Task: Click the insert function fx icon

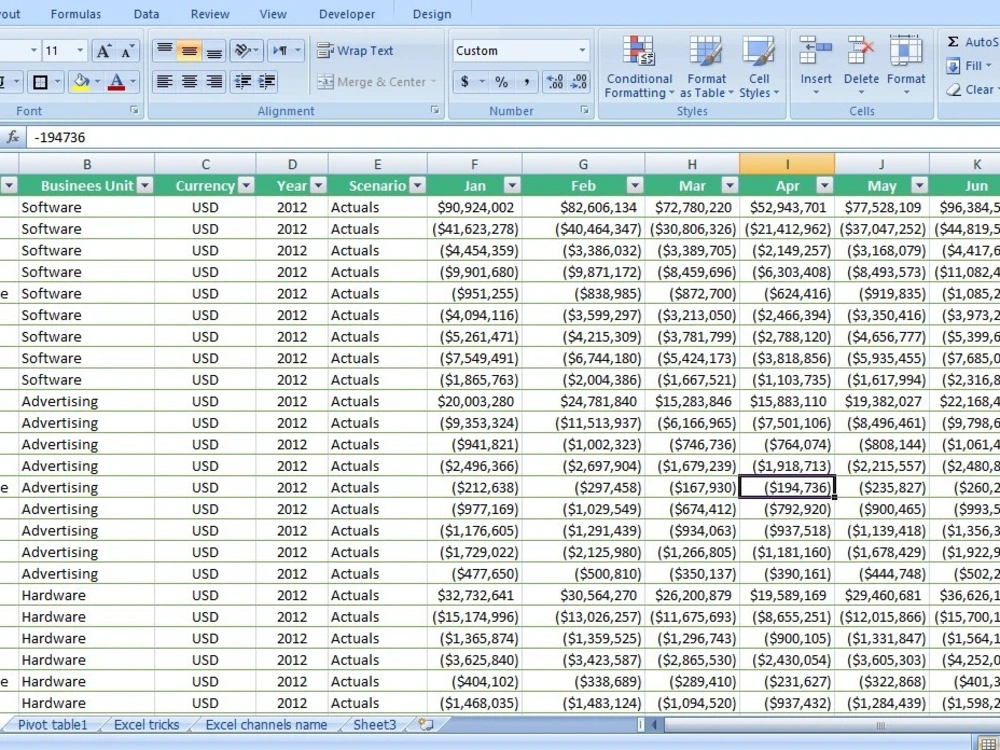Action: [x=12, y=137]
